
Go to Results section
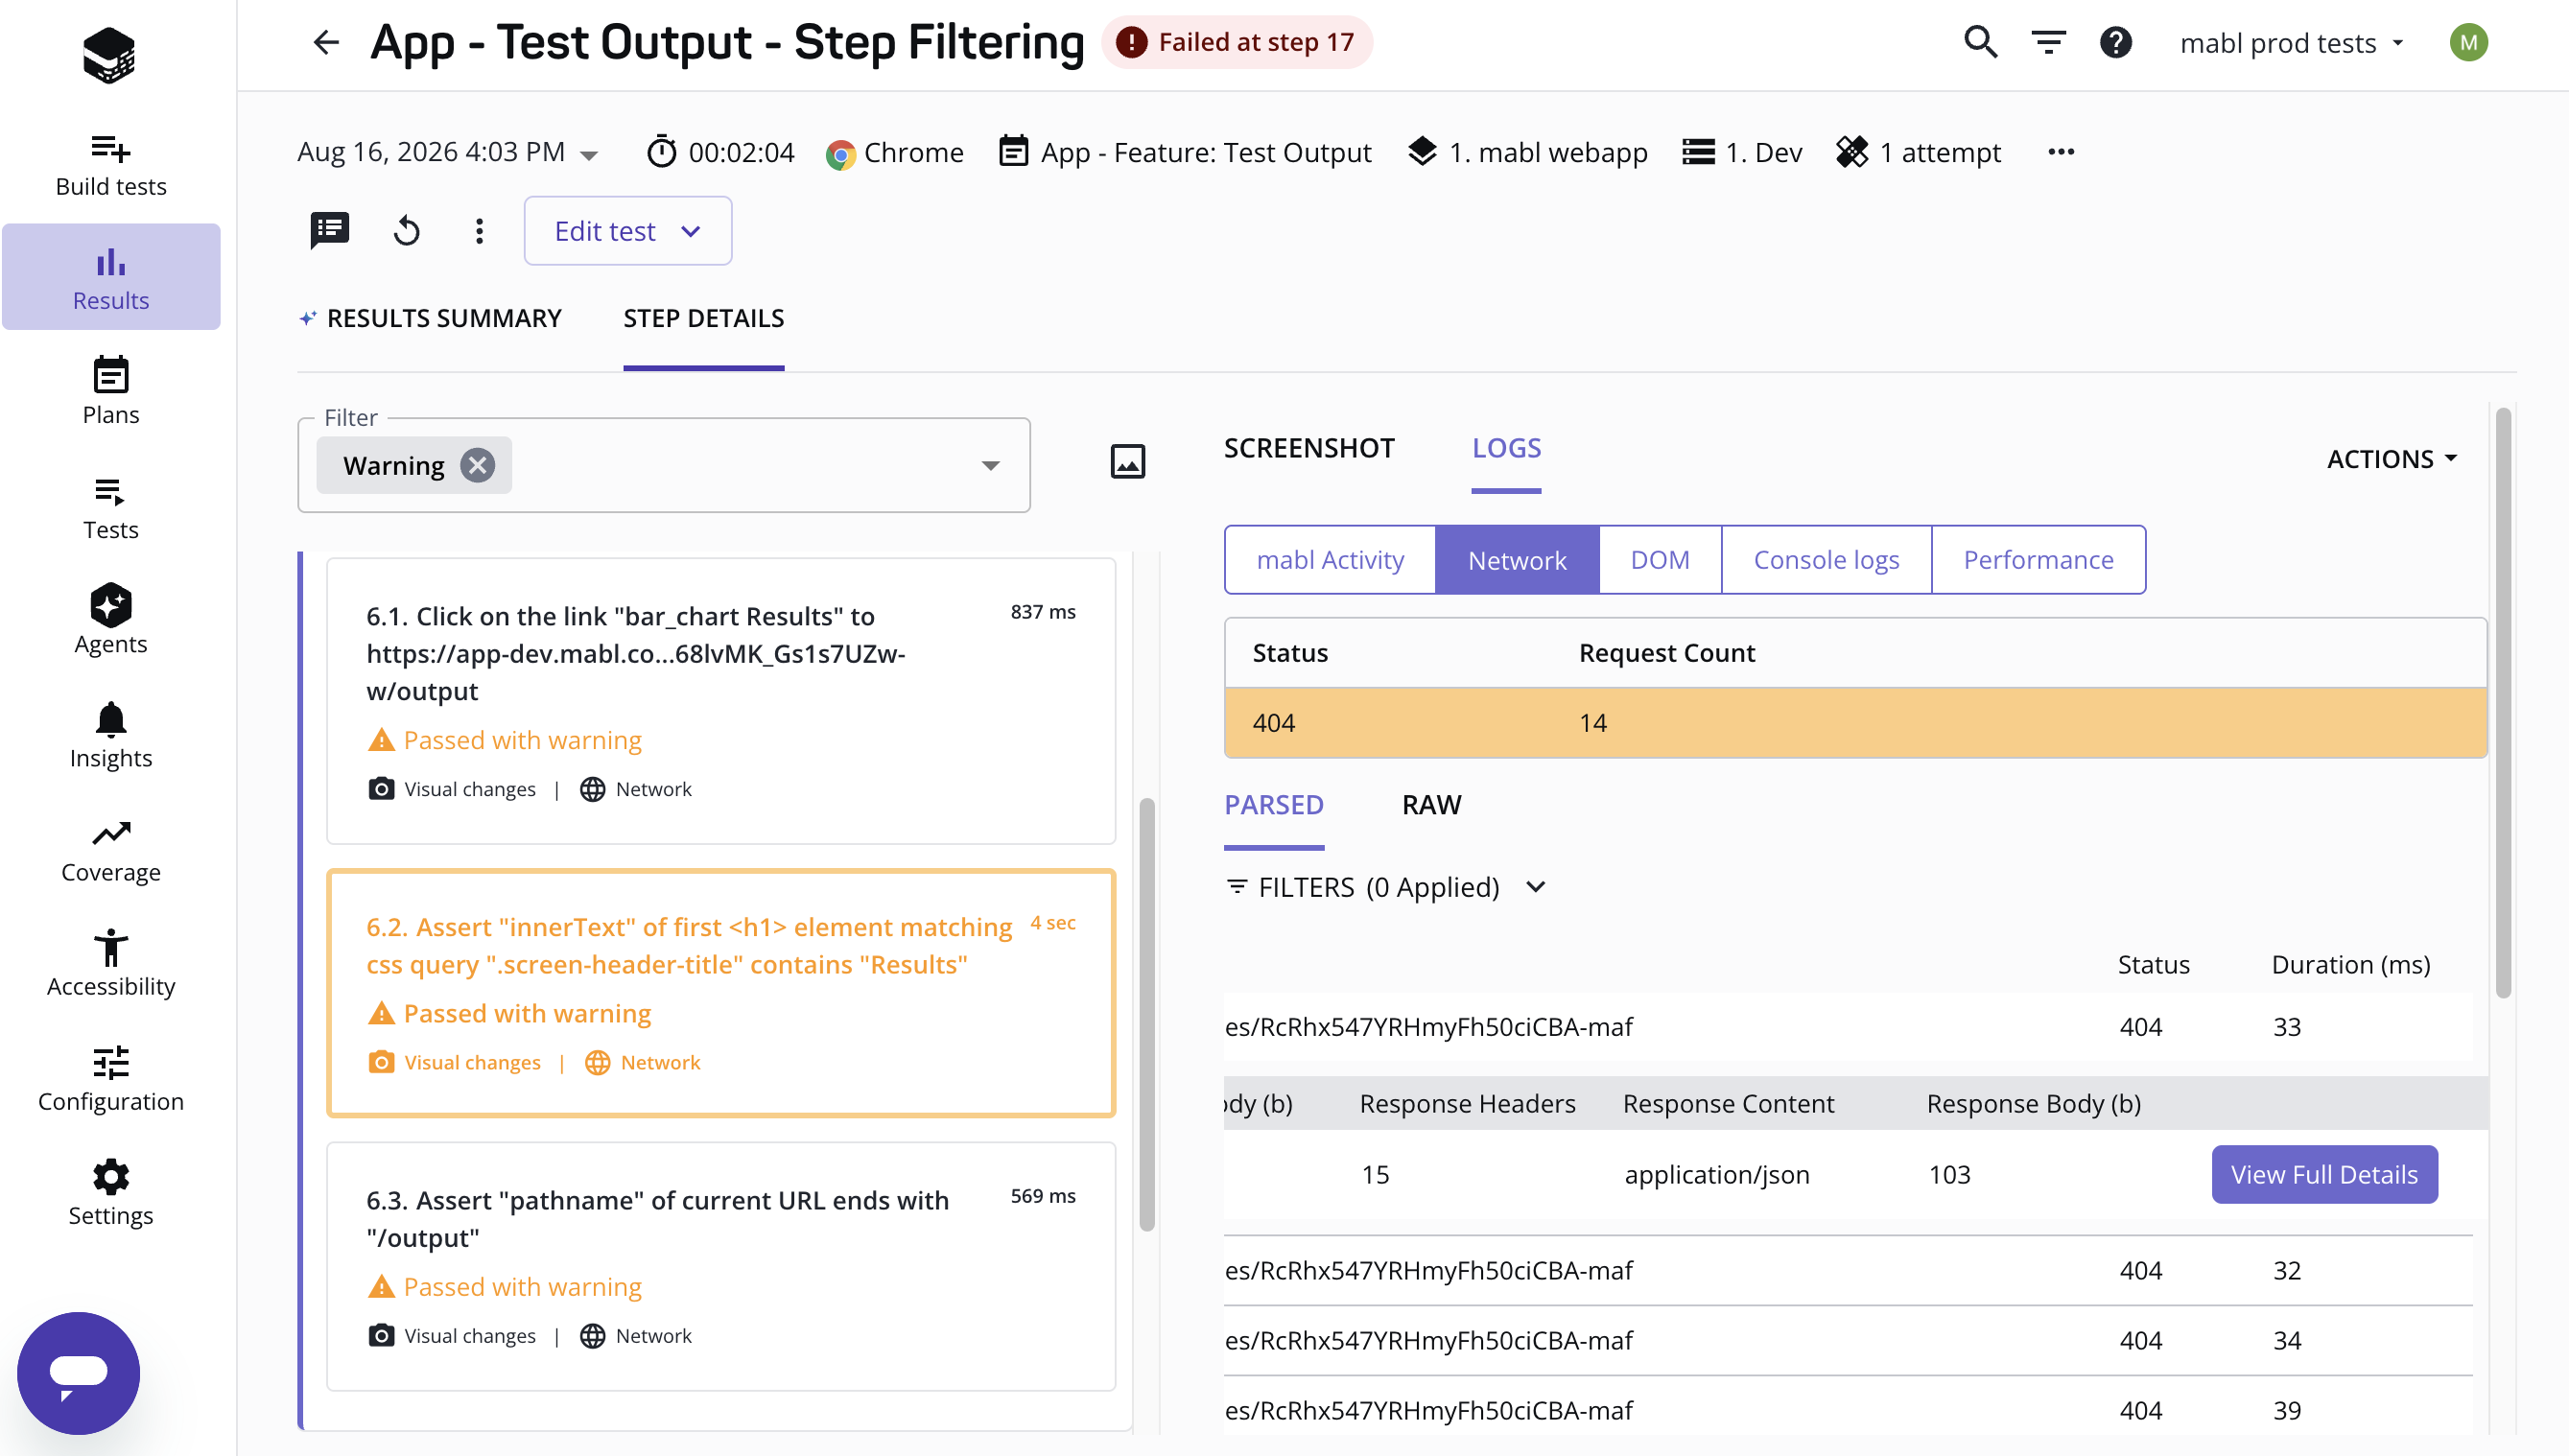tap(111, 277)
